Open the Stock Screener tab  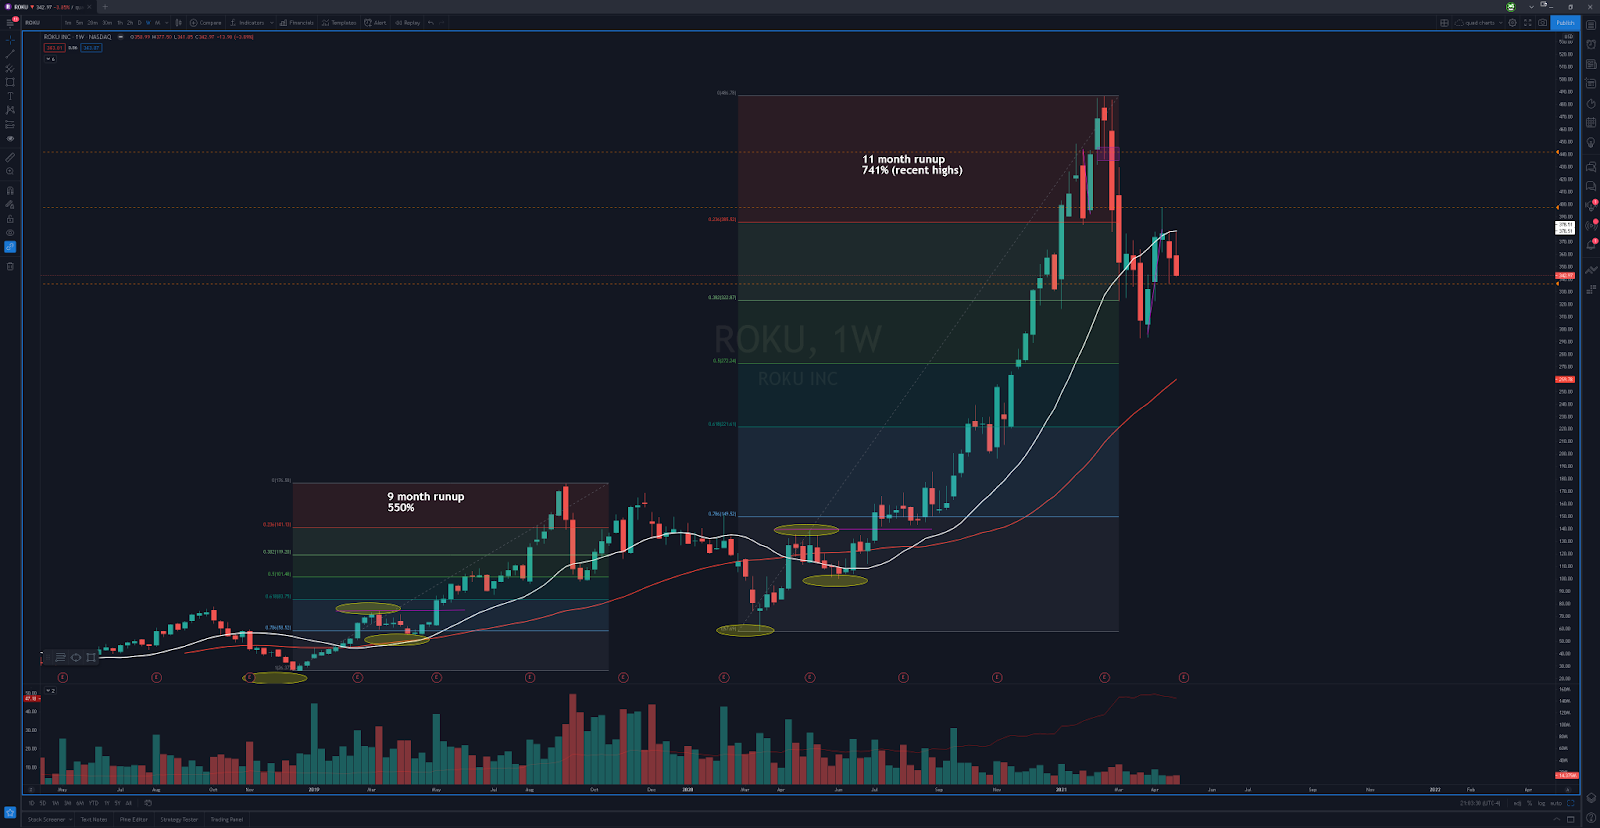click(x=46, y=820)
